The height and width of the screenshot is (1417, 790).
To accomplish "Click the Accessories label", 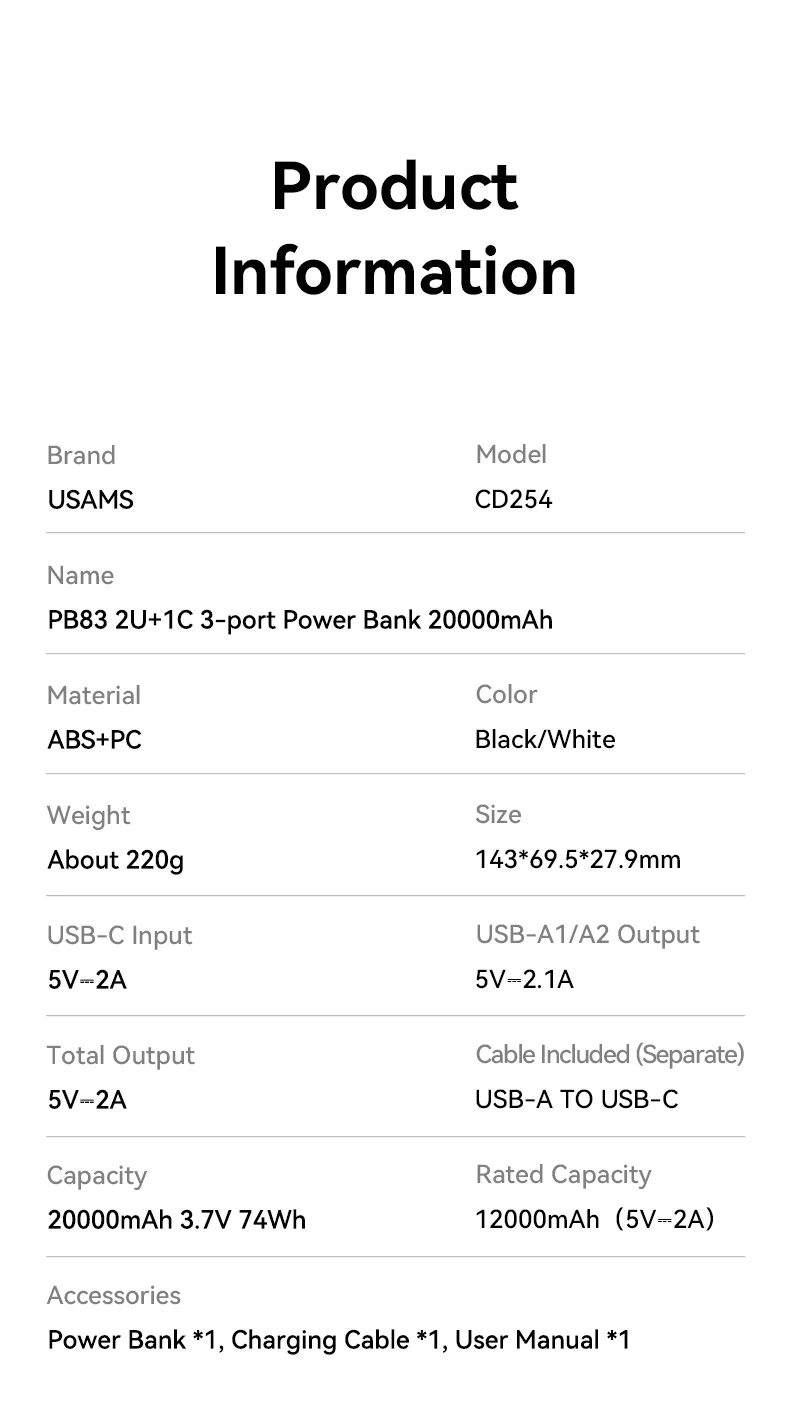I will point(114,1295).
